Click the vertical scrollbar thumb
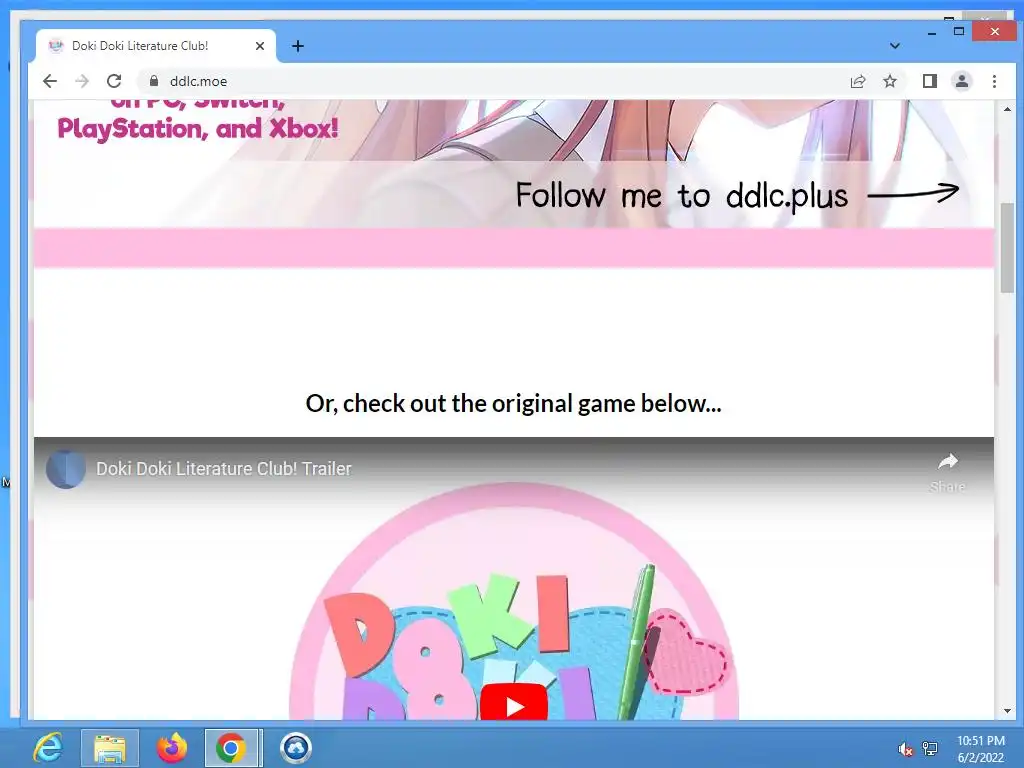 1007,248
